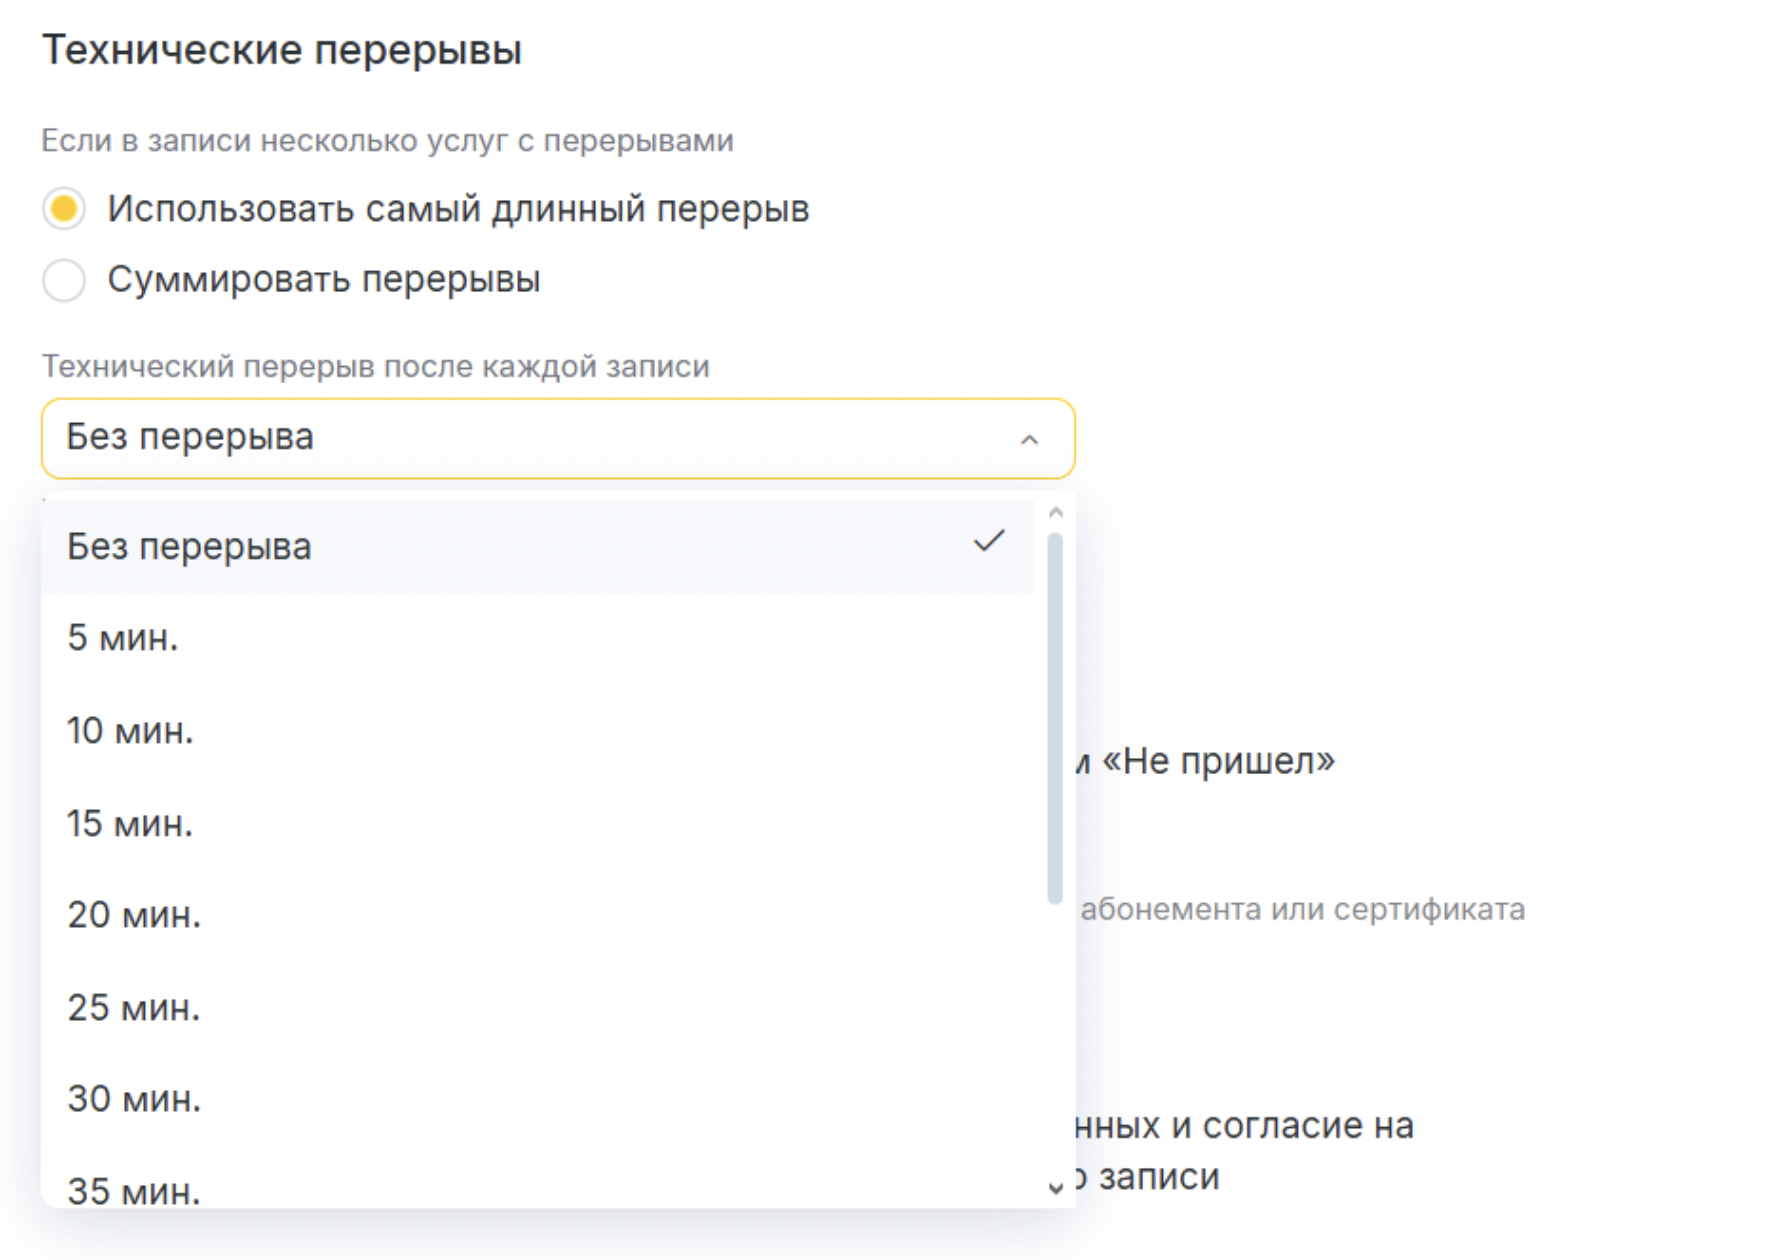The width and height of the screenshot is (1766, 1260).
Task: Select the "35 мин." option
Action: (x=134, y=1190)
